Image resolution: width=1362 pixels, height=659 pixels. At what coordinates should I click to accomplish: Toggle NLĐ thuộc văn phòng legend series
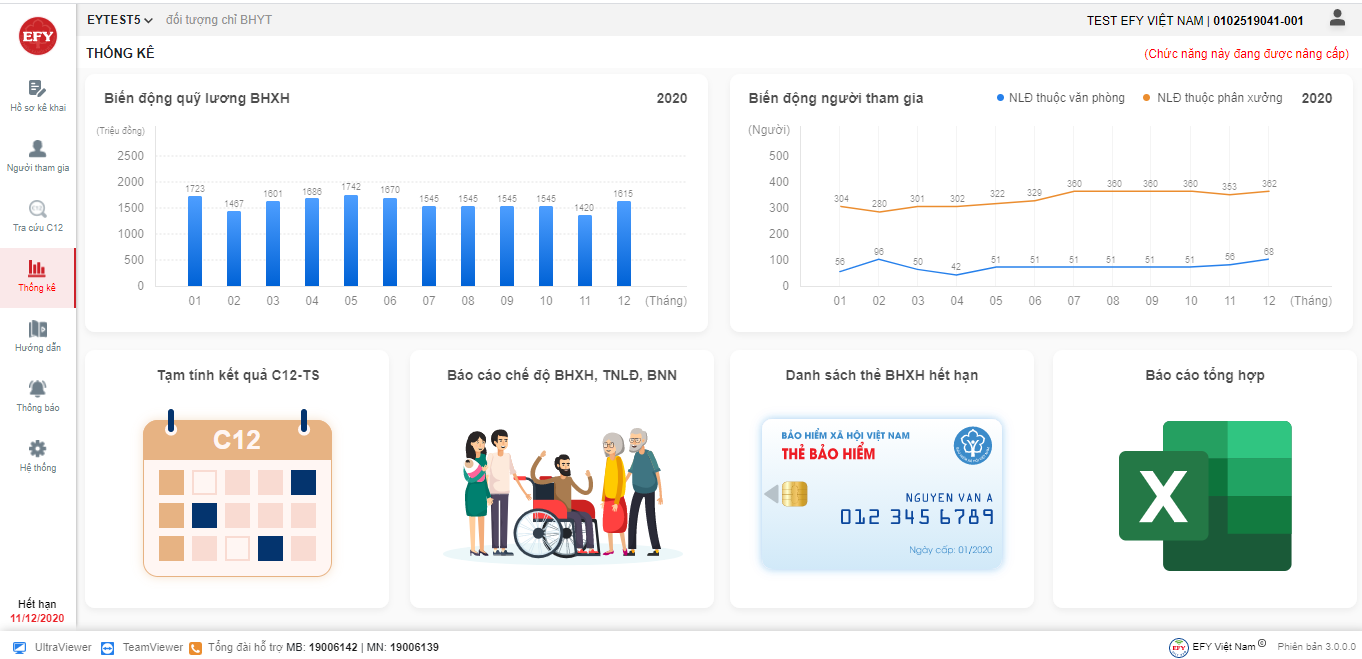point(1061,98)
